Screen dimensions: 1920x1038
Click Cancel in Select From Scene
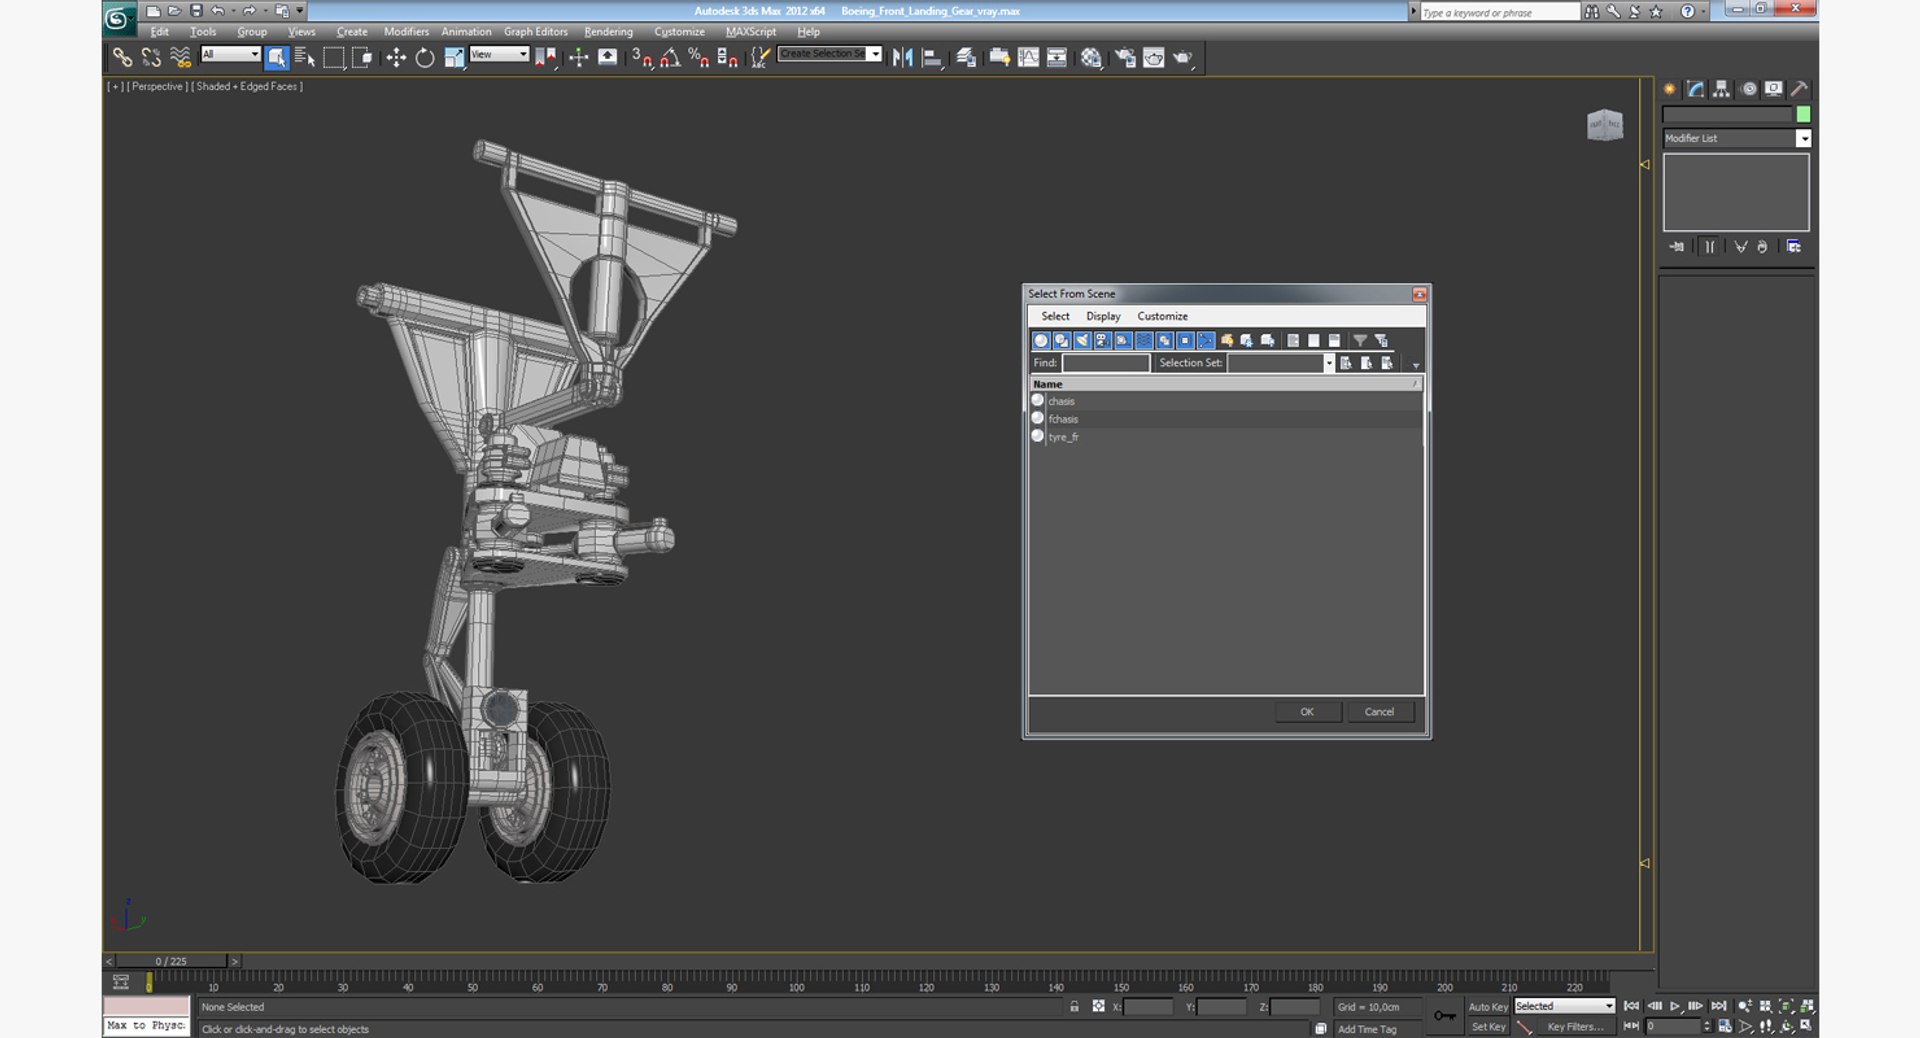click(1379, 712)
